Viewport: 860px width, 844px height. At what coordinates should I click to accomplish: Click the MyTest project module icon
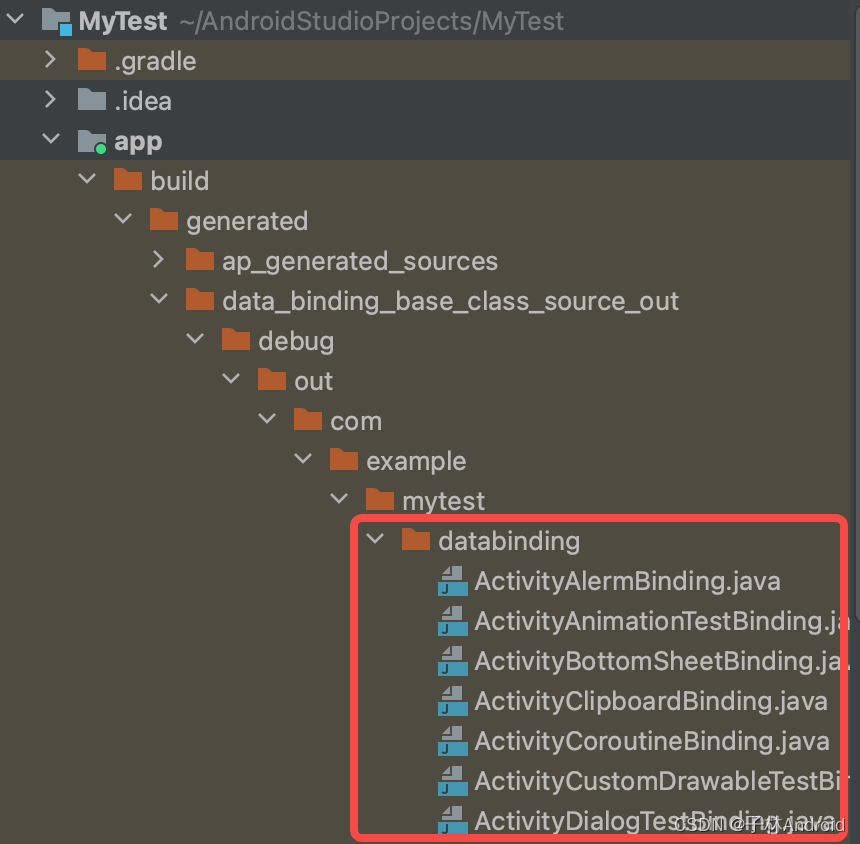[x=56, y=21]
